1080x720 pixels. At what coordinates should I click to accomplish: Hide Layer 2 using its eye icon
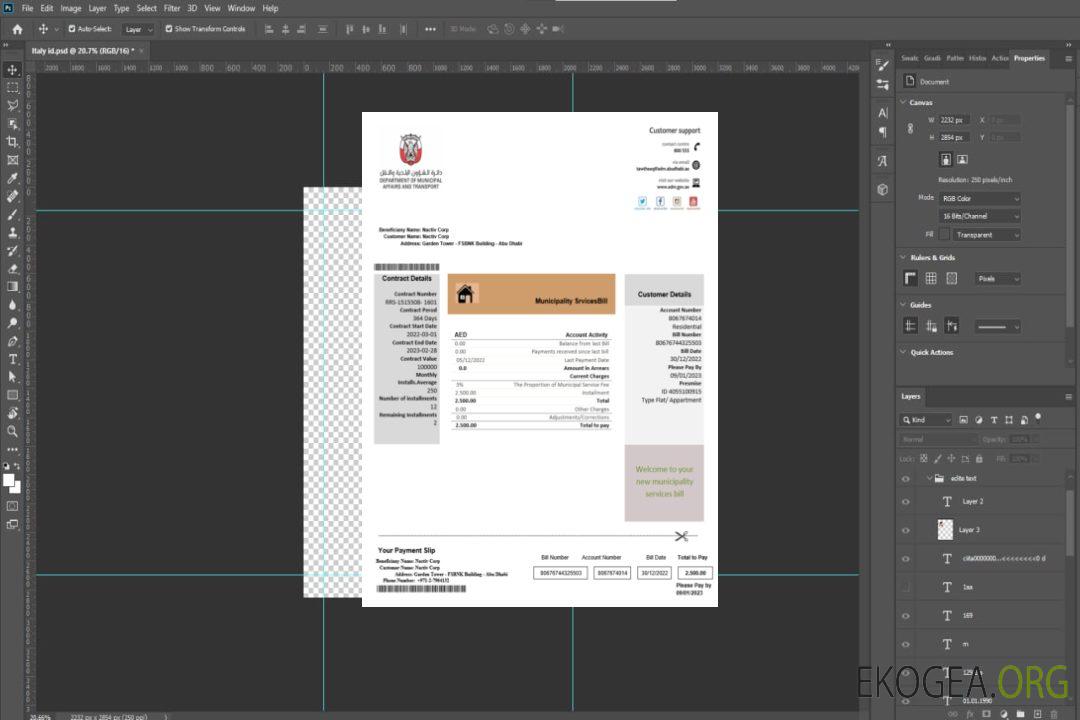[906, 502]
